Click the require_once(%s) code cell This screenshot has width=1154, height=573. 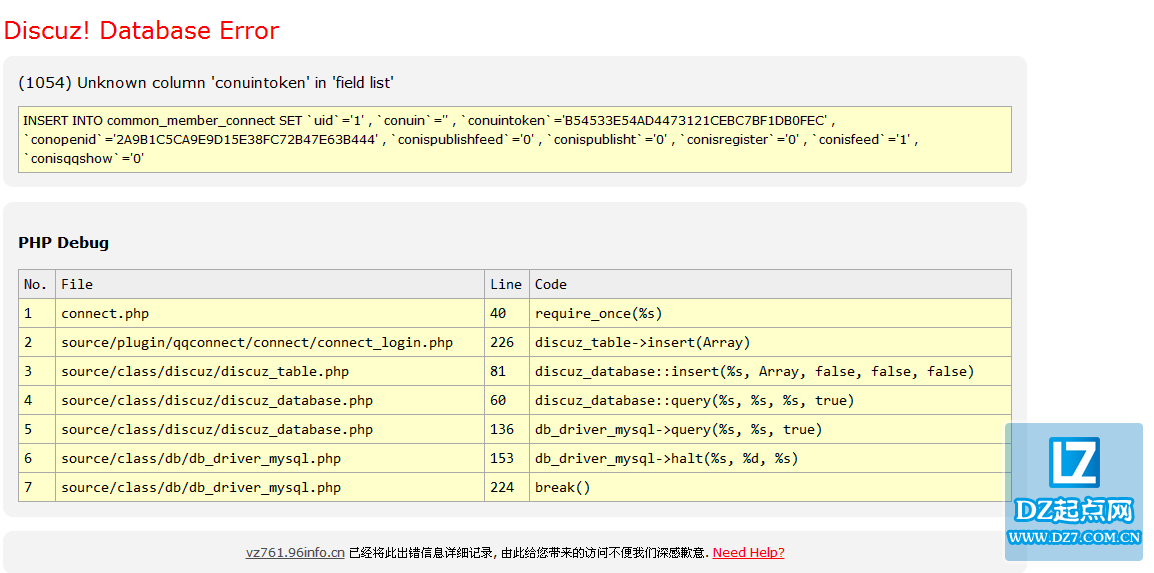(x=598, y=313)
